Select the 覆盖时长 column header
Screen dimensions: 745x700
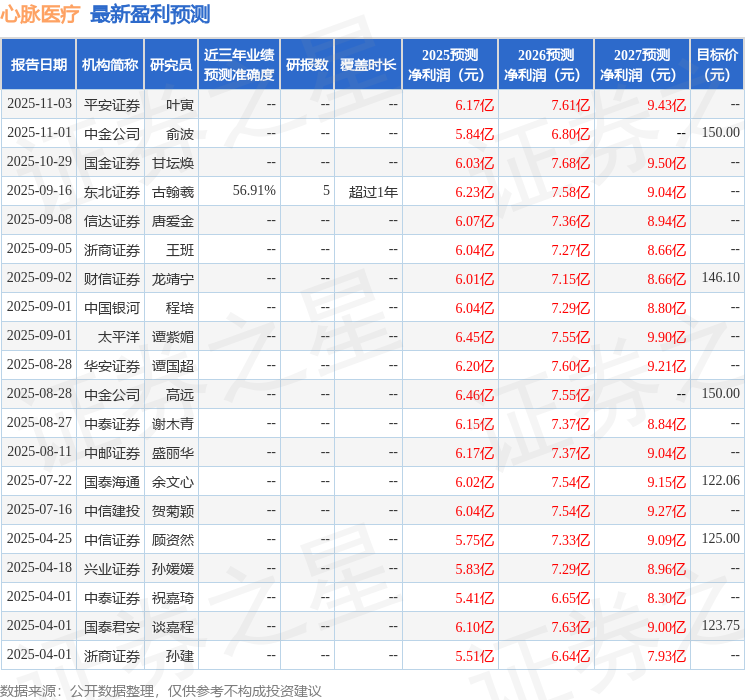click(x=367, y=65)
